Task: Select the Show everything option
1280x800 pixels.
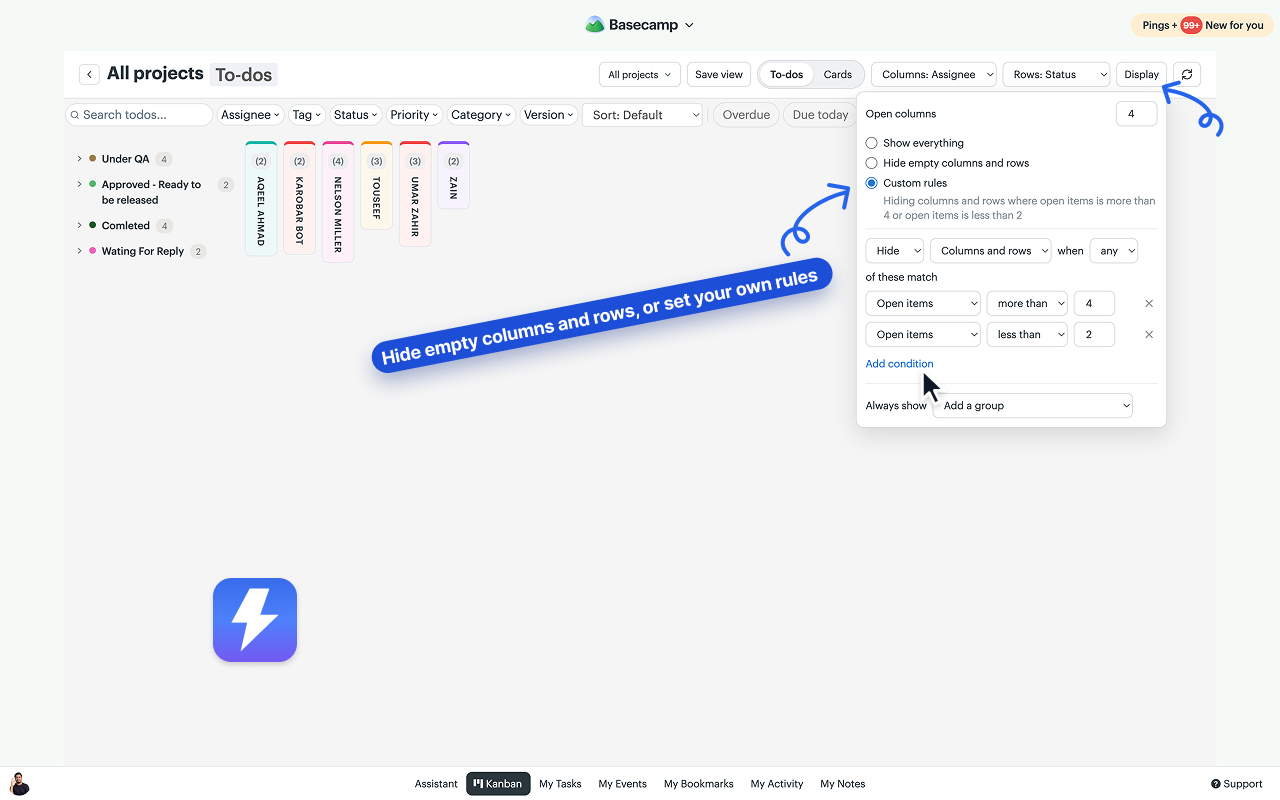Action: coord(872,143)
